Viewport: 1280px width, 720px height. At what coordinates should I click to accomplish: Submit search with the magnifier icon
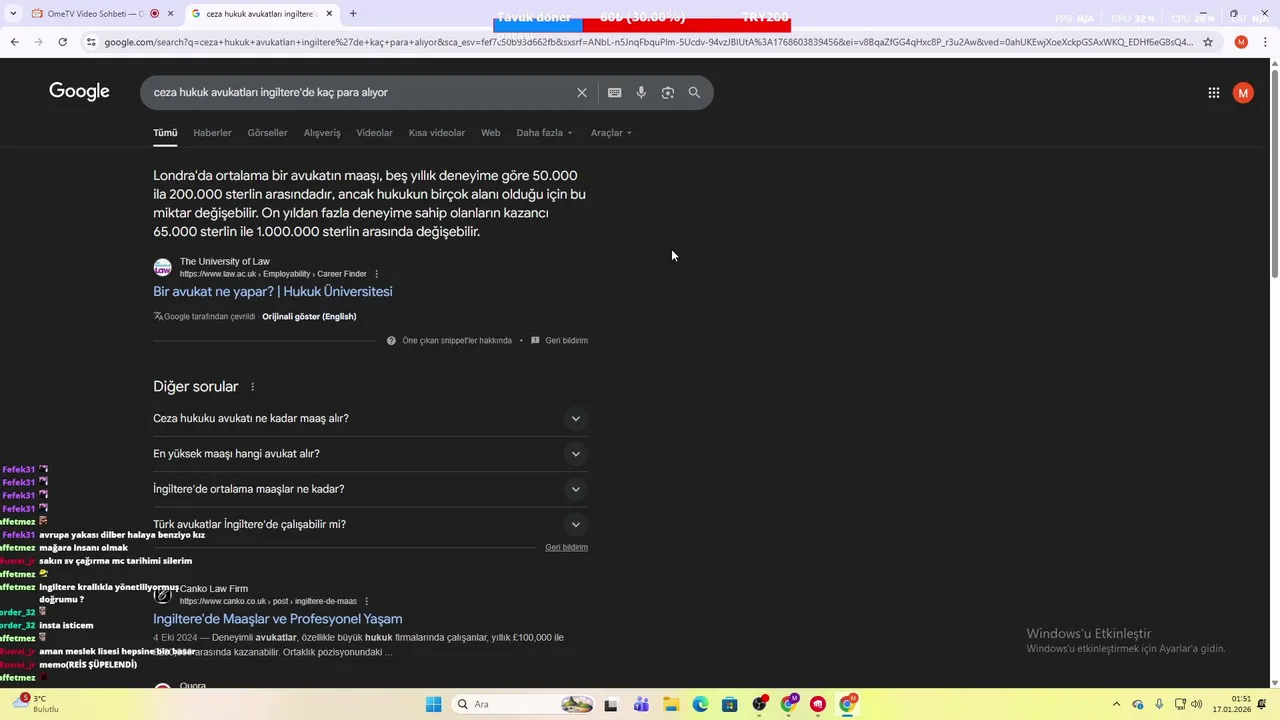click(x=694, y=92)
